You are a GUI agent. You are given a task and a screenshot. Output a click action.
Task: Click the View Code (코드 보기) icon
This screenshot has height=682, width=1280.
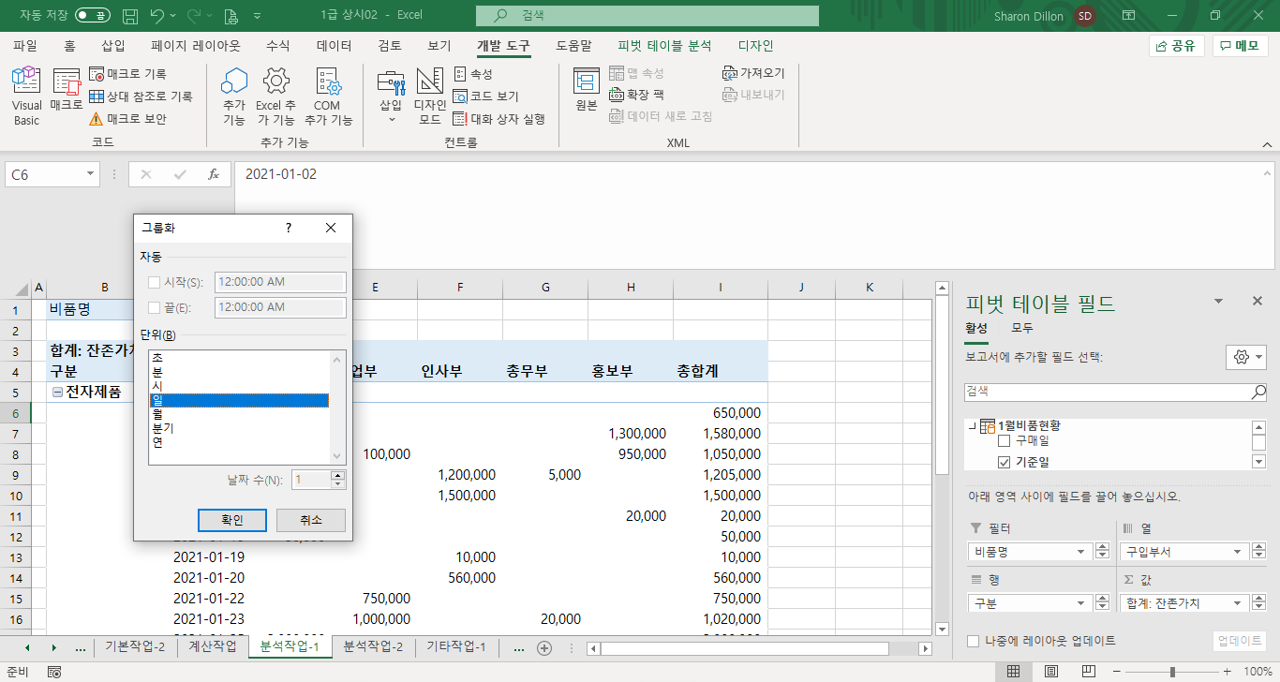coord(485,96)
